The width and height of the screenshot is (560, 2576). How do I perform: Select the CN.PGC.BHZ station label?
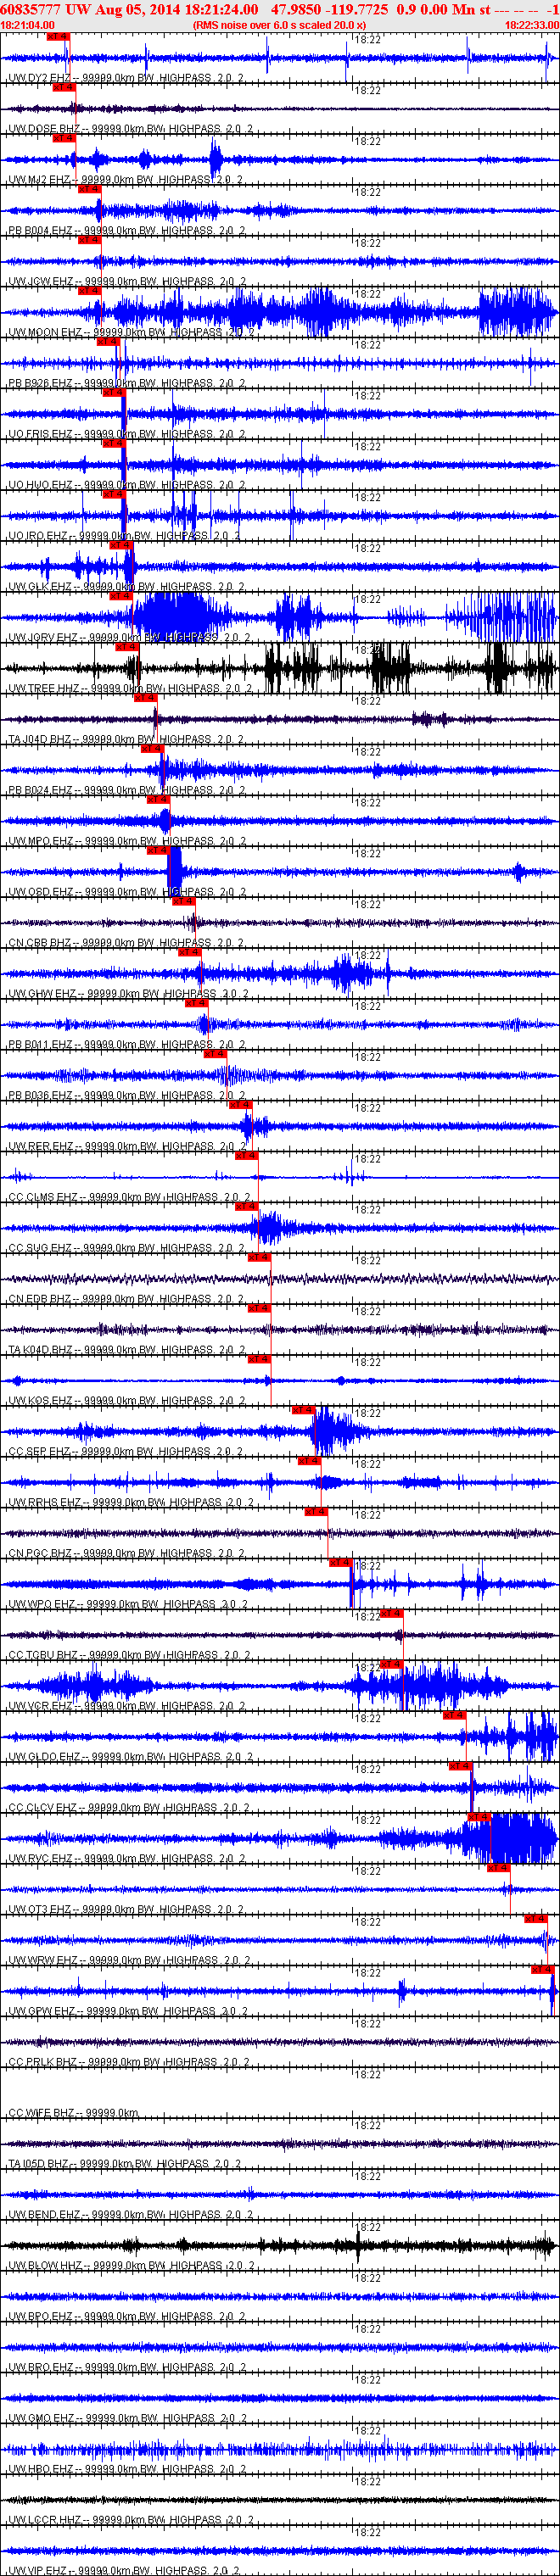(x=40, y=1555)
